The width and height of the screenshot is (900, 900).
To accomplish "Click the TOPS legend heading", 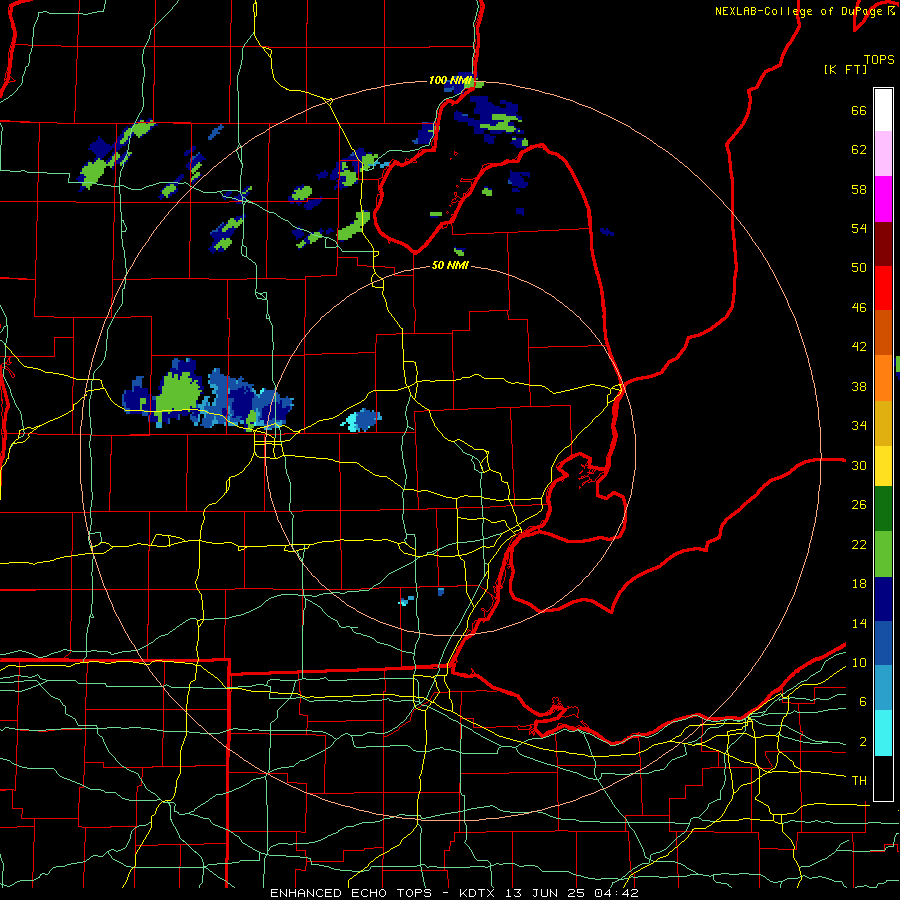I will click(879, 60).
